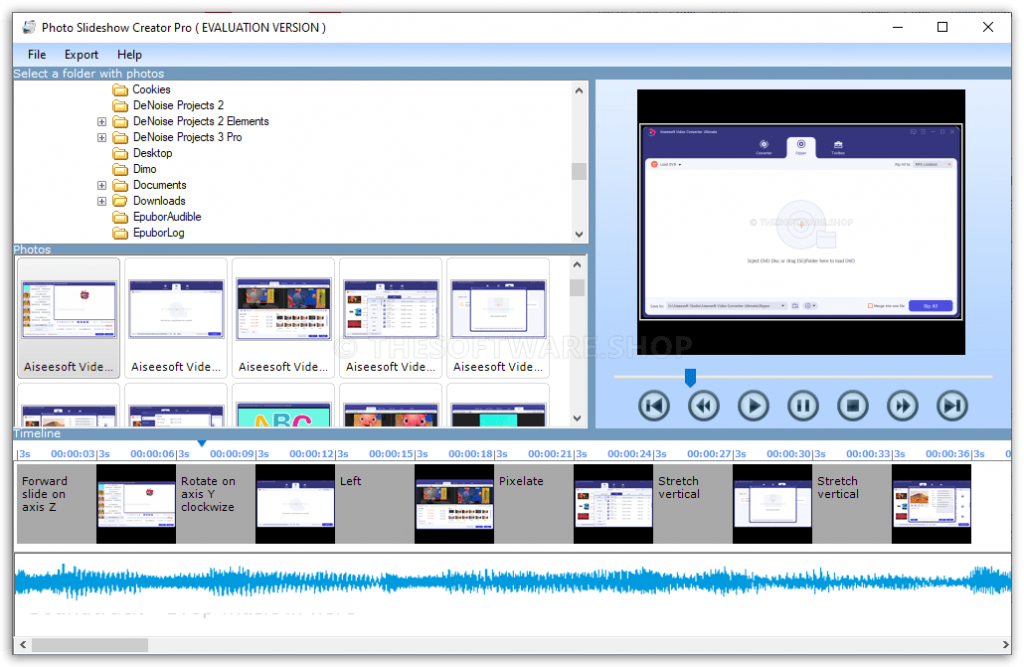Select the Desktop folder
The image size is (1024, 667).
[152, 153]
